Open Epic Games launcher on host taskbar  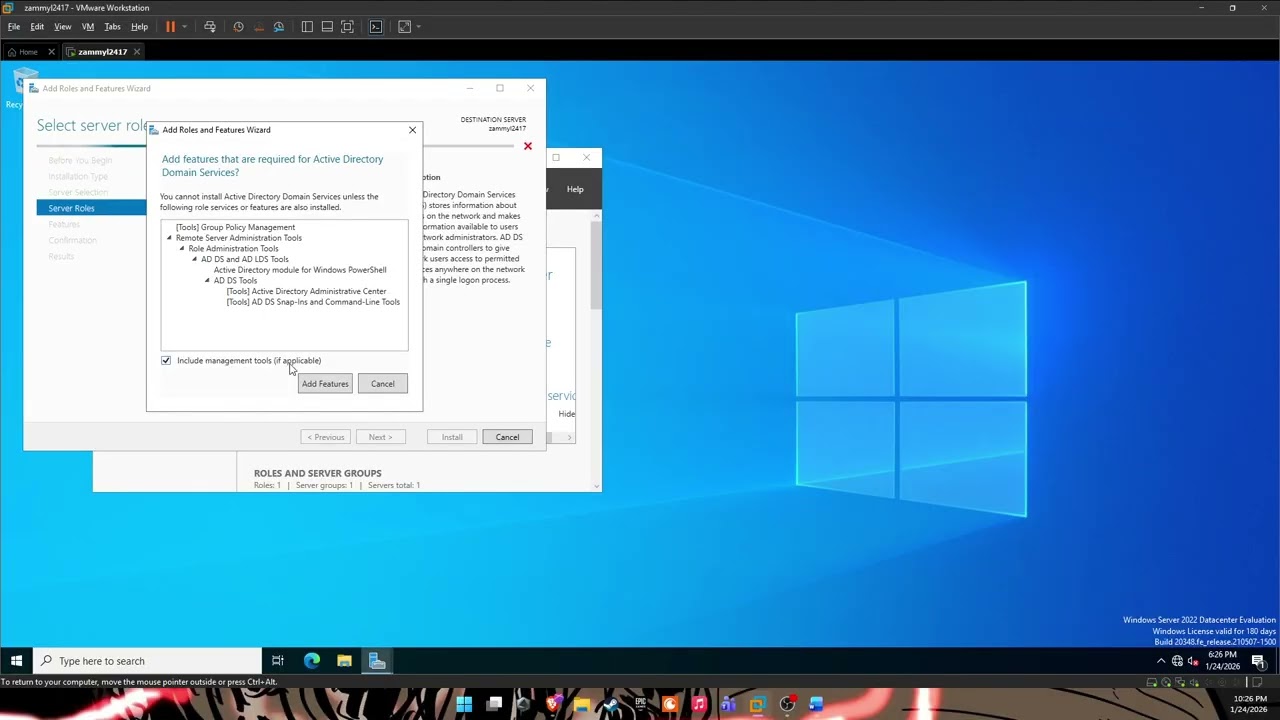(x=640, y=705)
